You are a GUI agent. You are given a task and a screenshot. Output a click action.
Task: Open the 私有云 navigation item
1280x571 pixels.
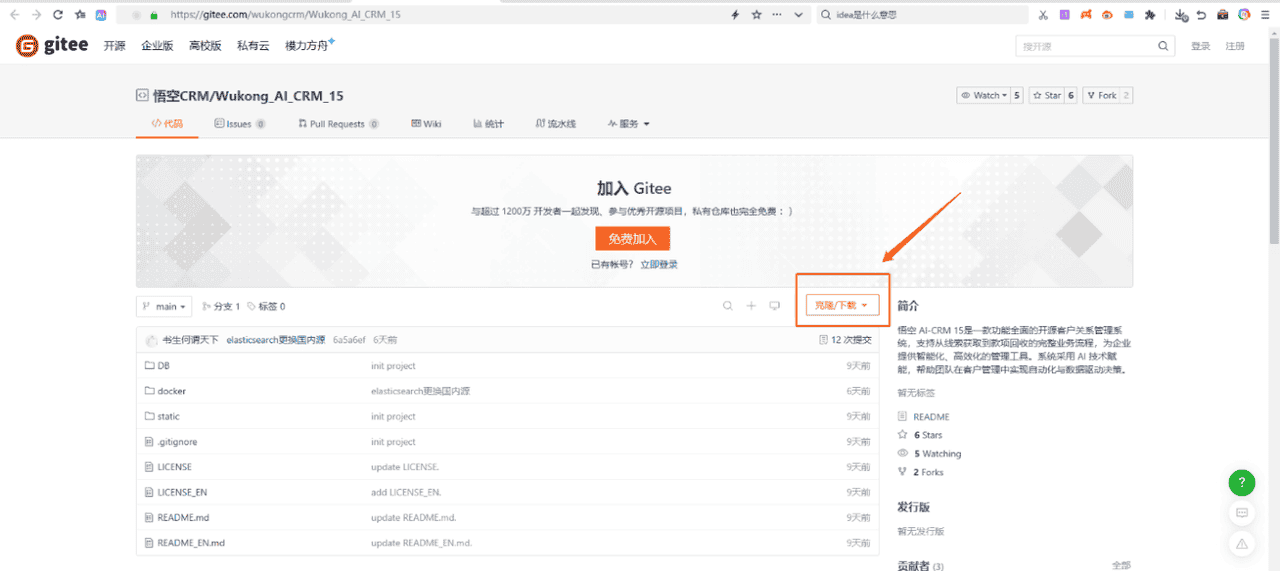(253, 46)
